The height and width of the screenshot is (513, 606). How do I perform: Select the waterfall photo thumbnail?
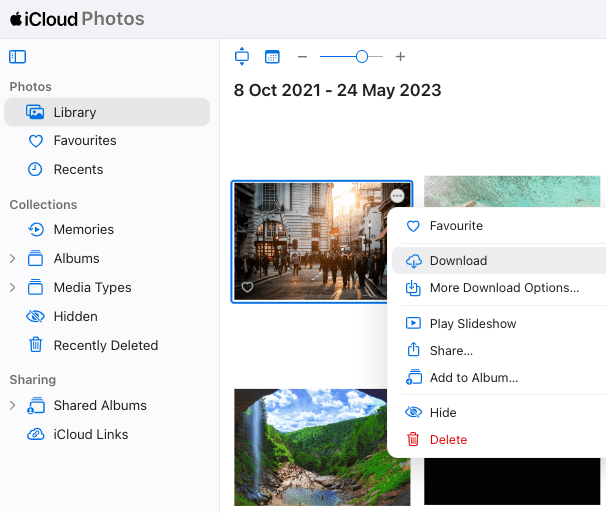tap(322, 446)
